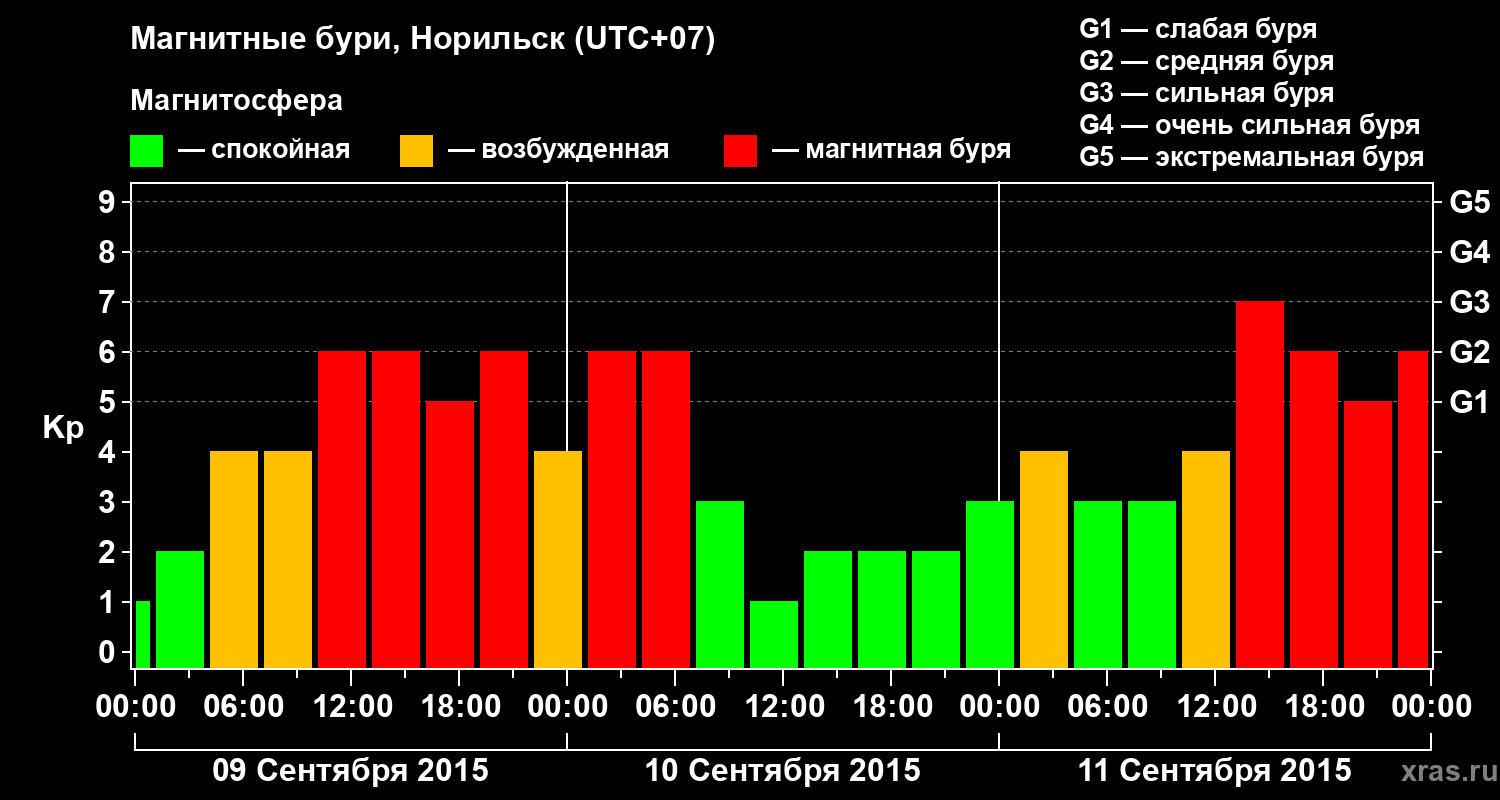Image resolution: width=1500 pixels, height=800 pixels.
Task: Click the '— спокойная' legend text
Action: (x=264, y=151)
